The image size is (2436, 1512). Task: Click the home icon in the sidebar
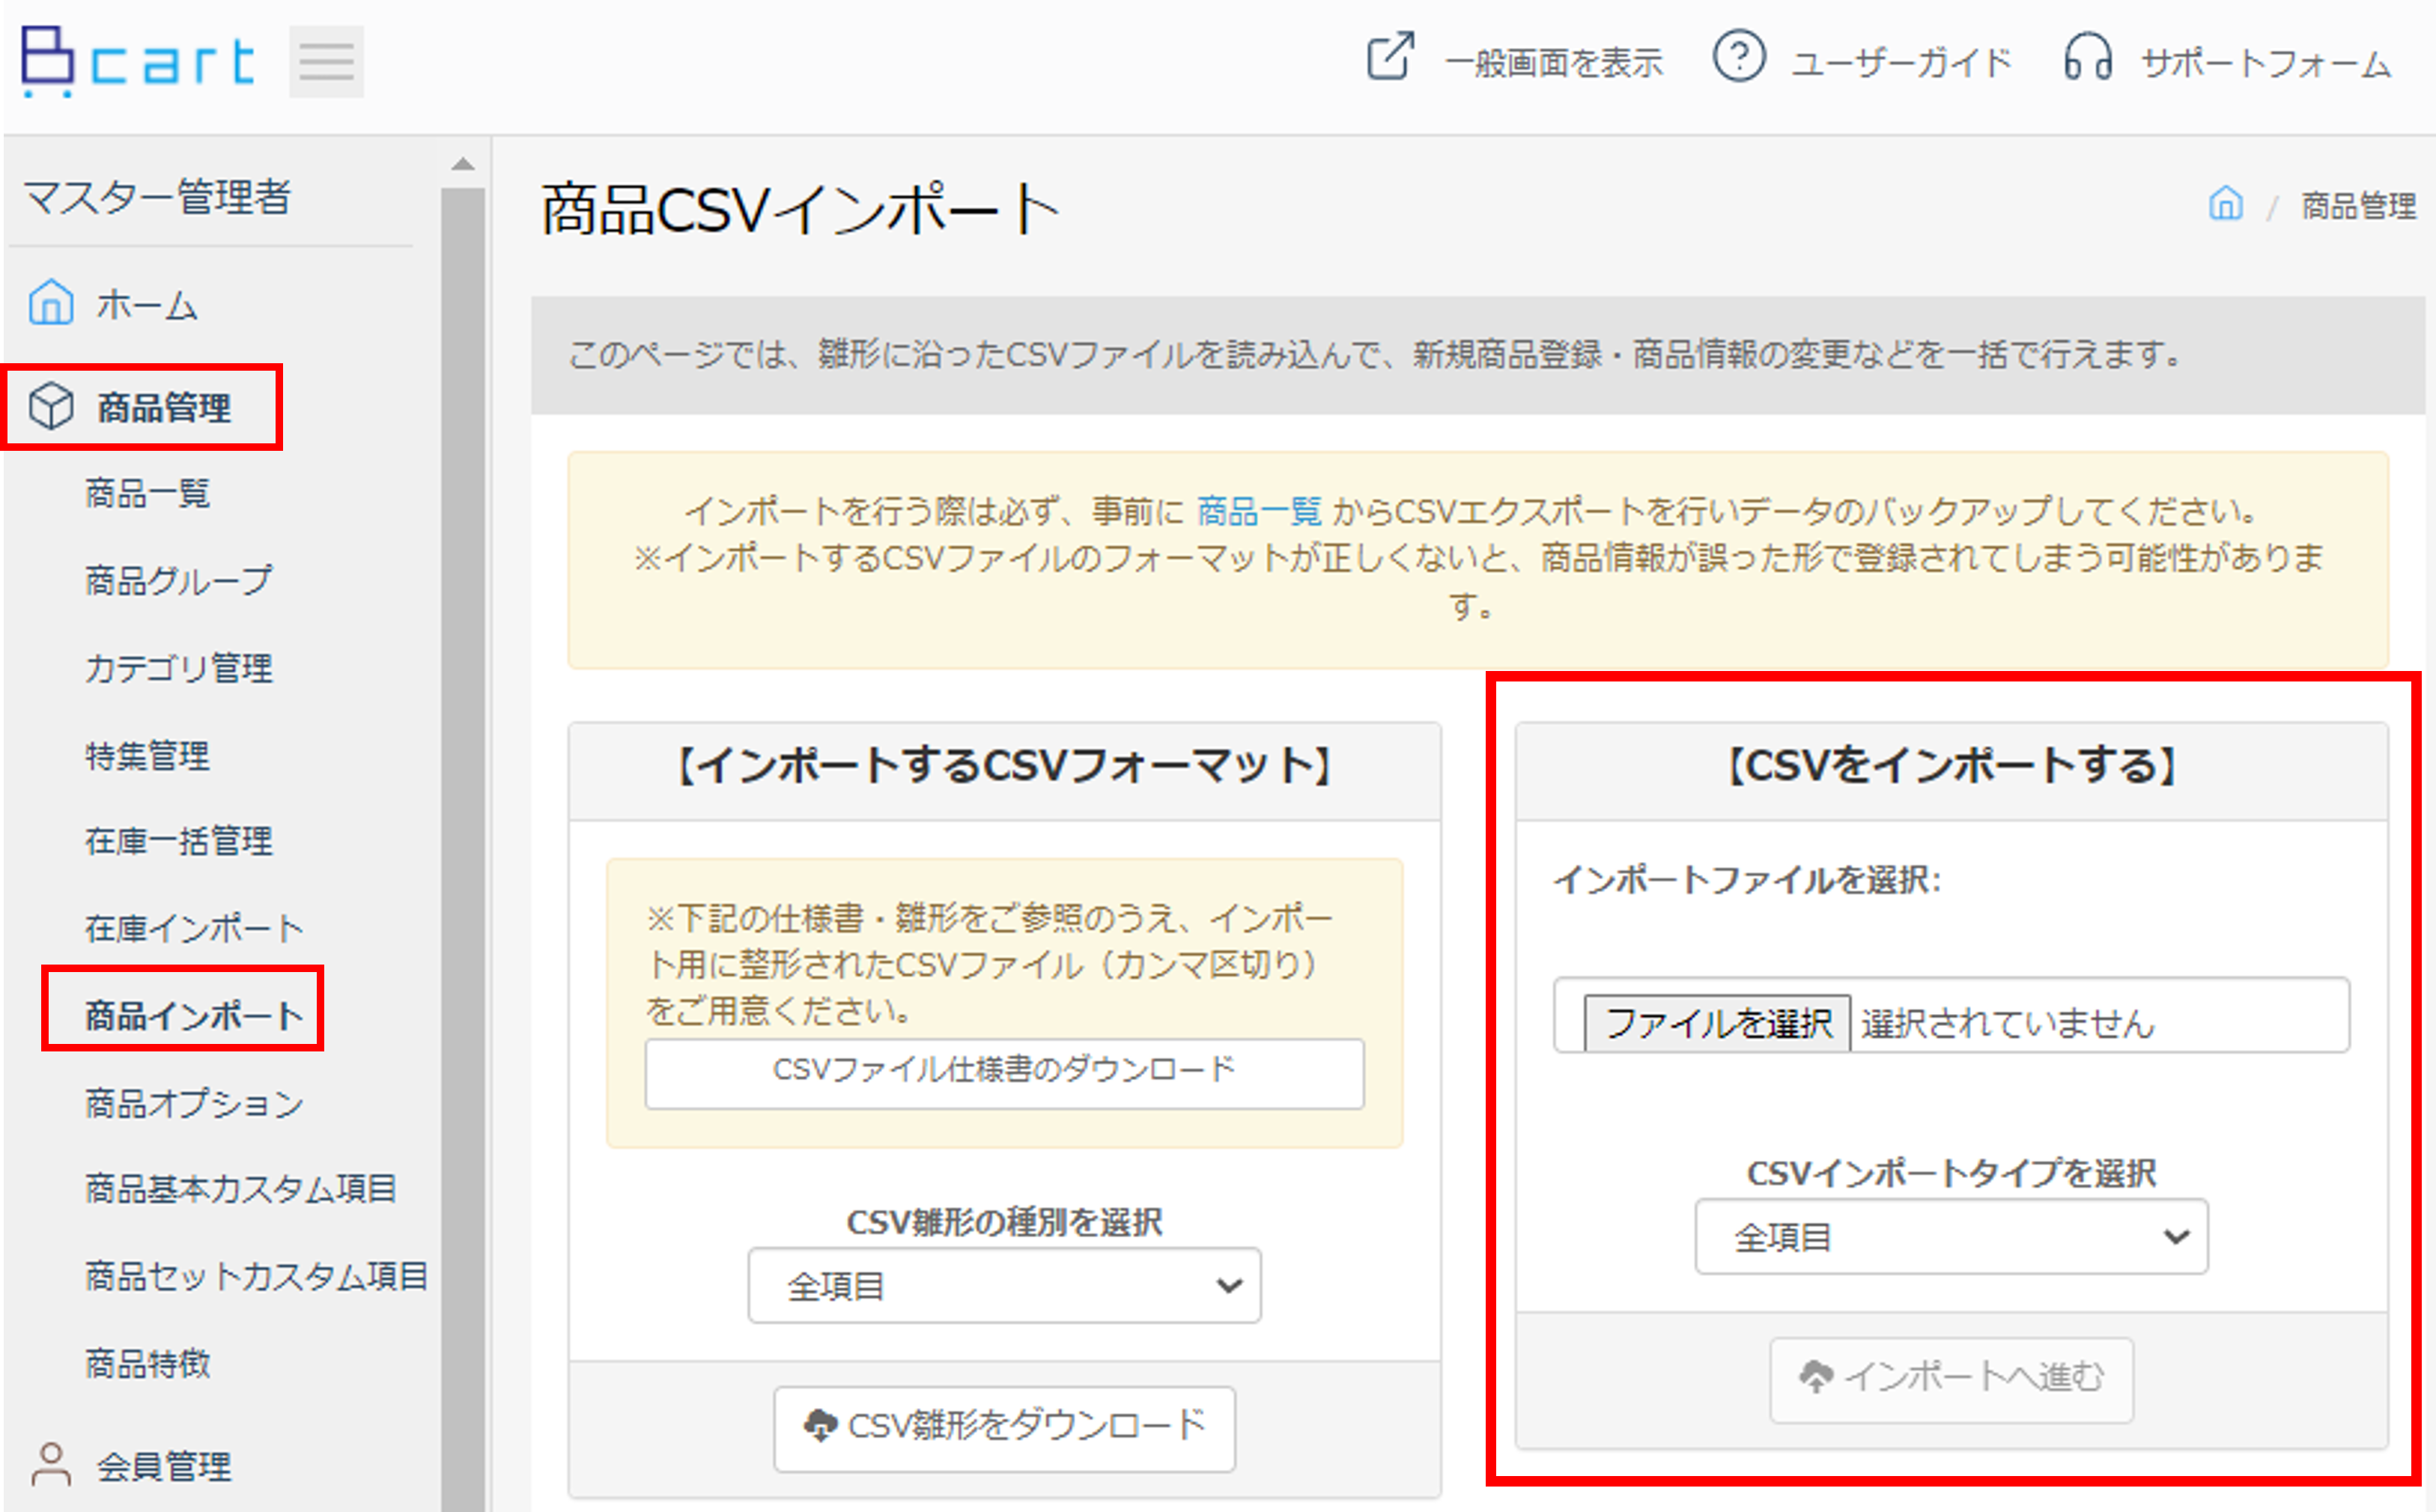(x=51, y=302)
